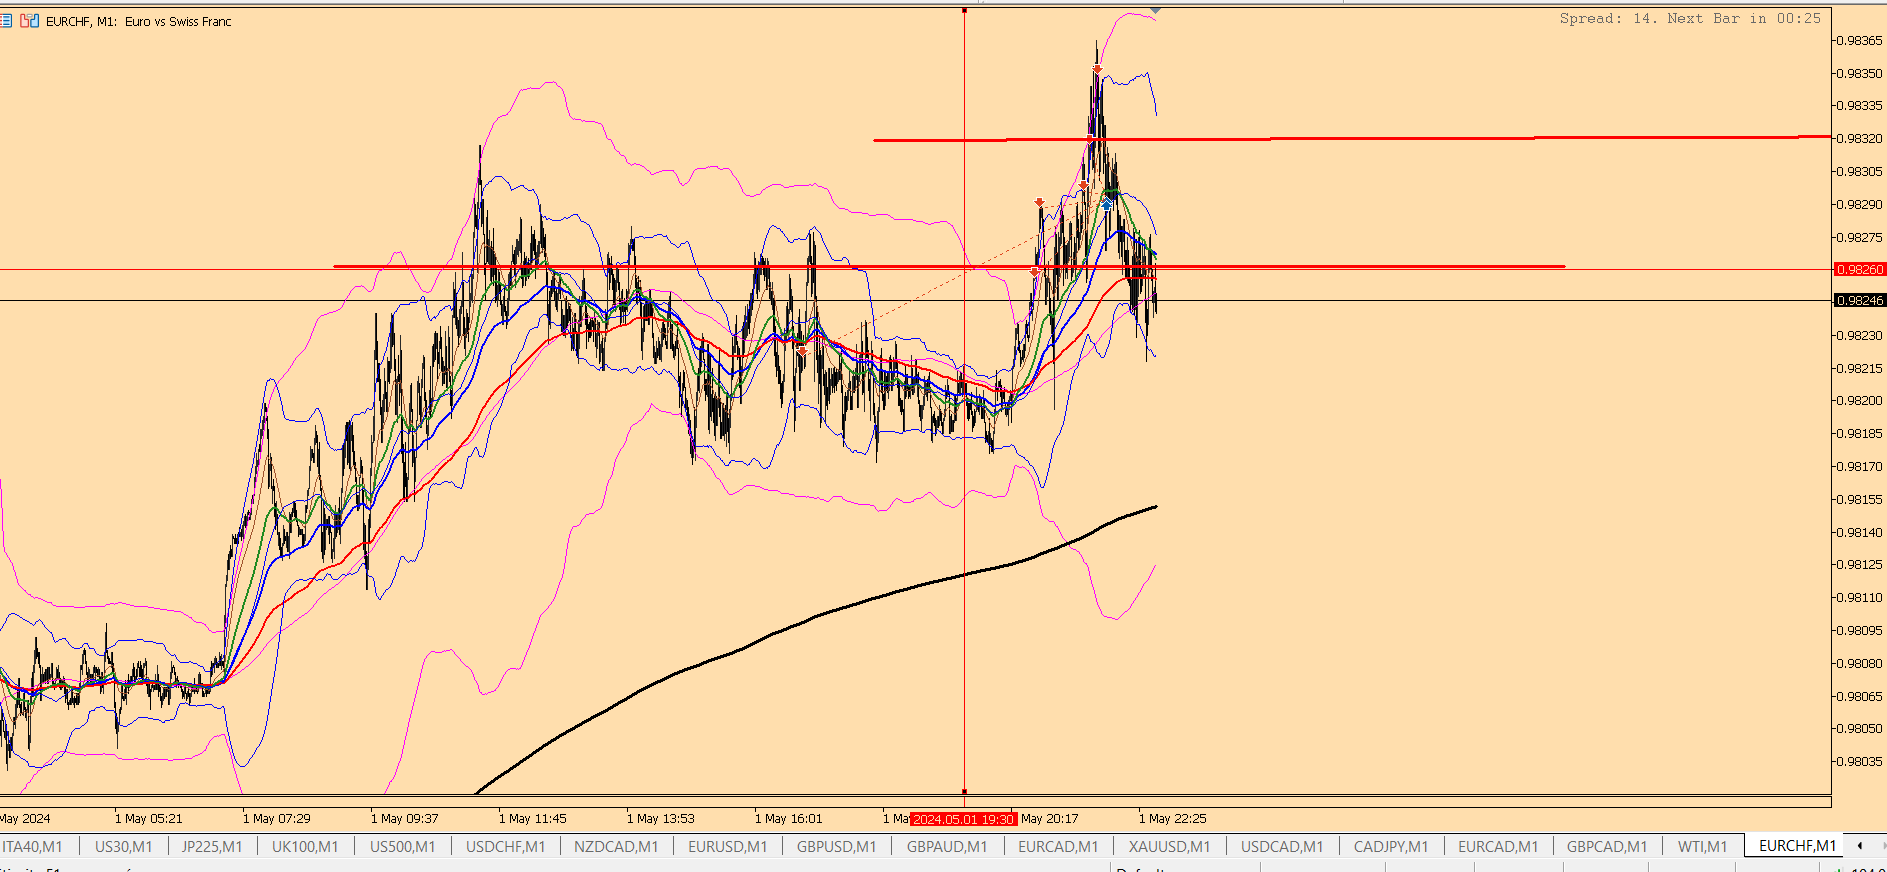1887x872 pixels.
Task: Toggle the One Click Trading panel icon
Action: coord(30,21)
